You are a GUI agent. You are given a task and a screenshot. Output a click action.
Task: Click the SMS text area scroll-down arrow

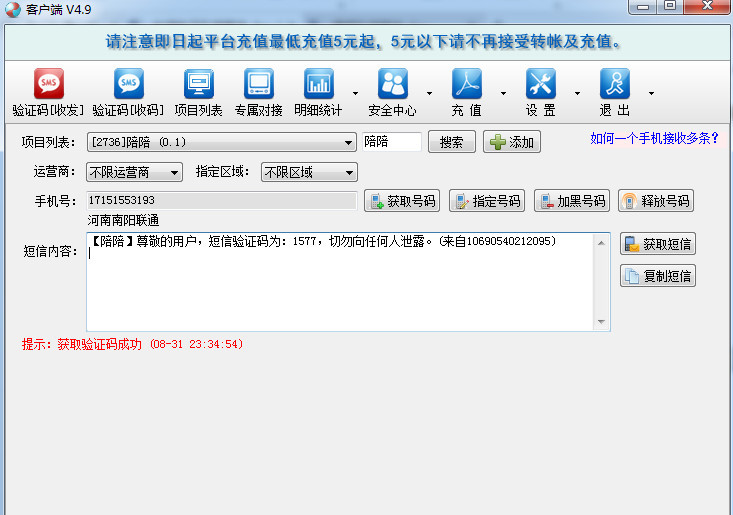pyautogui.click(x=601, y=322)
